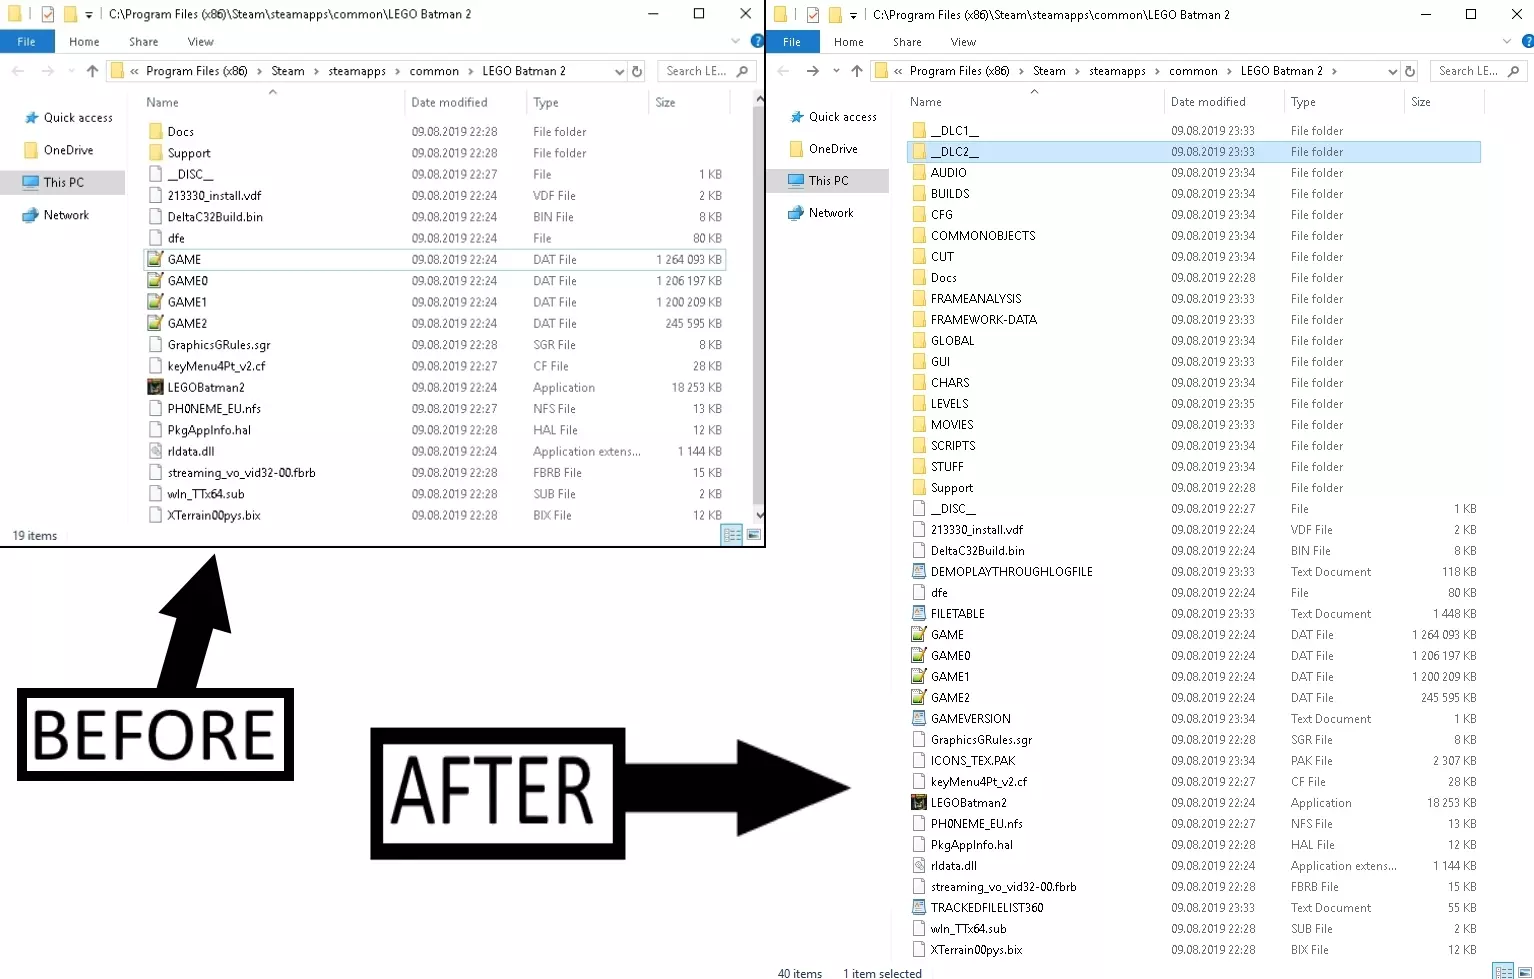Click New Folder icon in right title bar

tap(835, 14)
